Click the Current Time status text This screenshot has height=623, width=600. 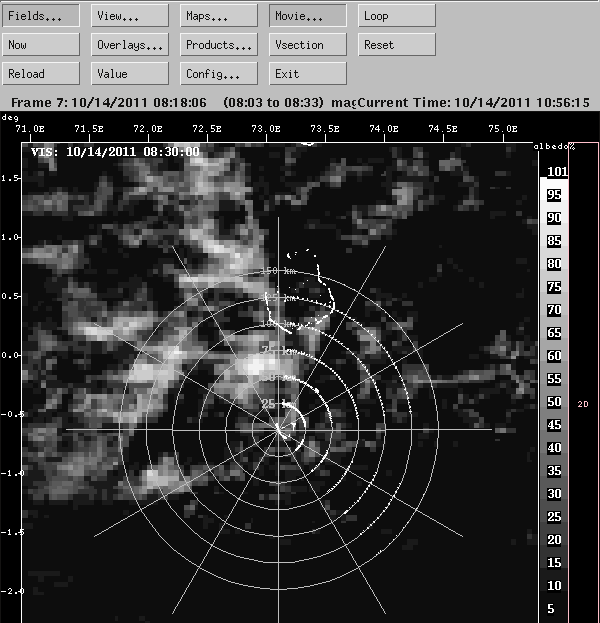474,103
